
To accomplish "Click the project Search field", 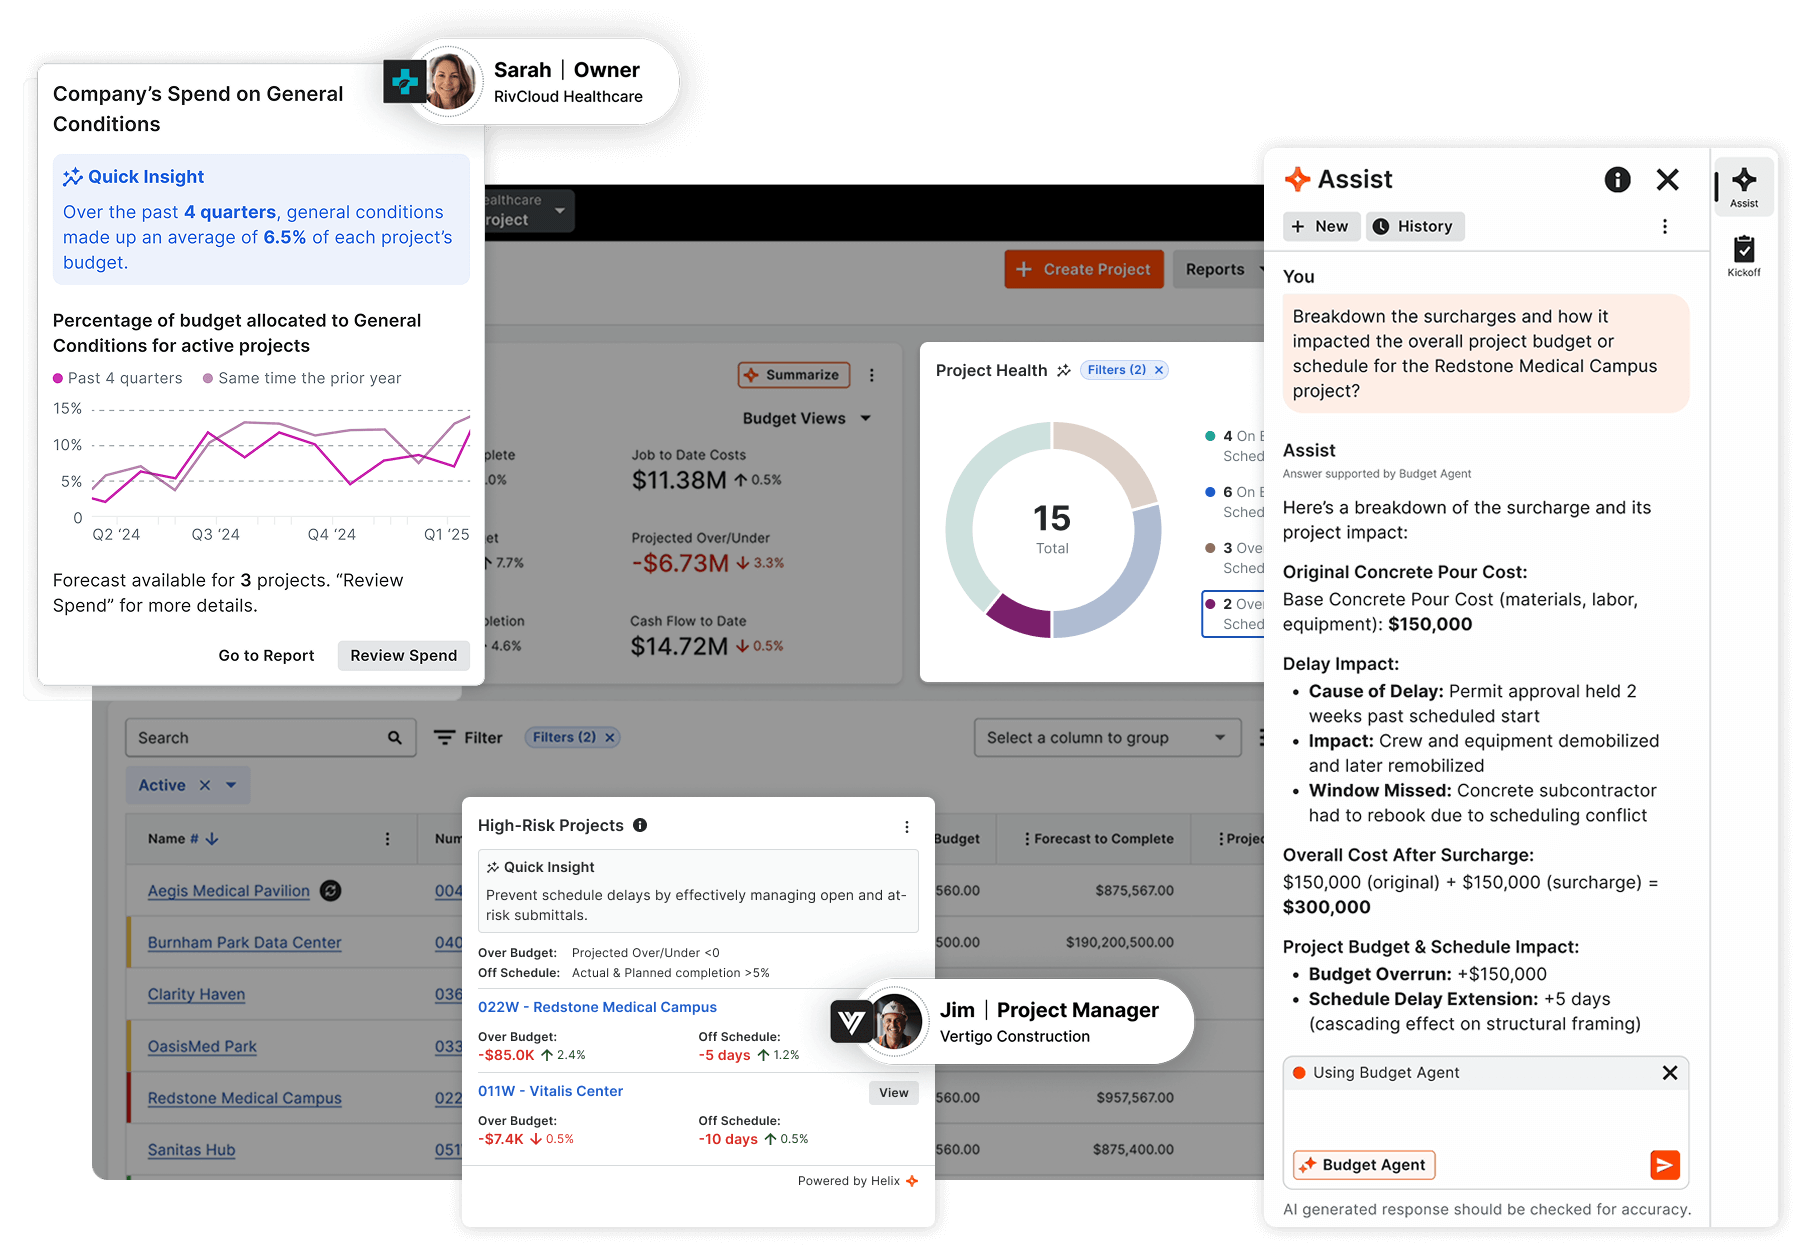I will click(270, 738).
